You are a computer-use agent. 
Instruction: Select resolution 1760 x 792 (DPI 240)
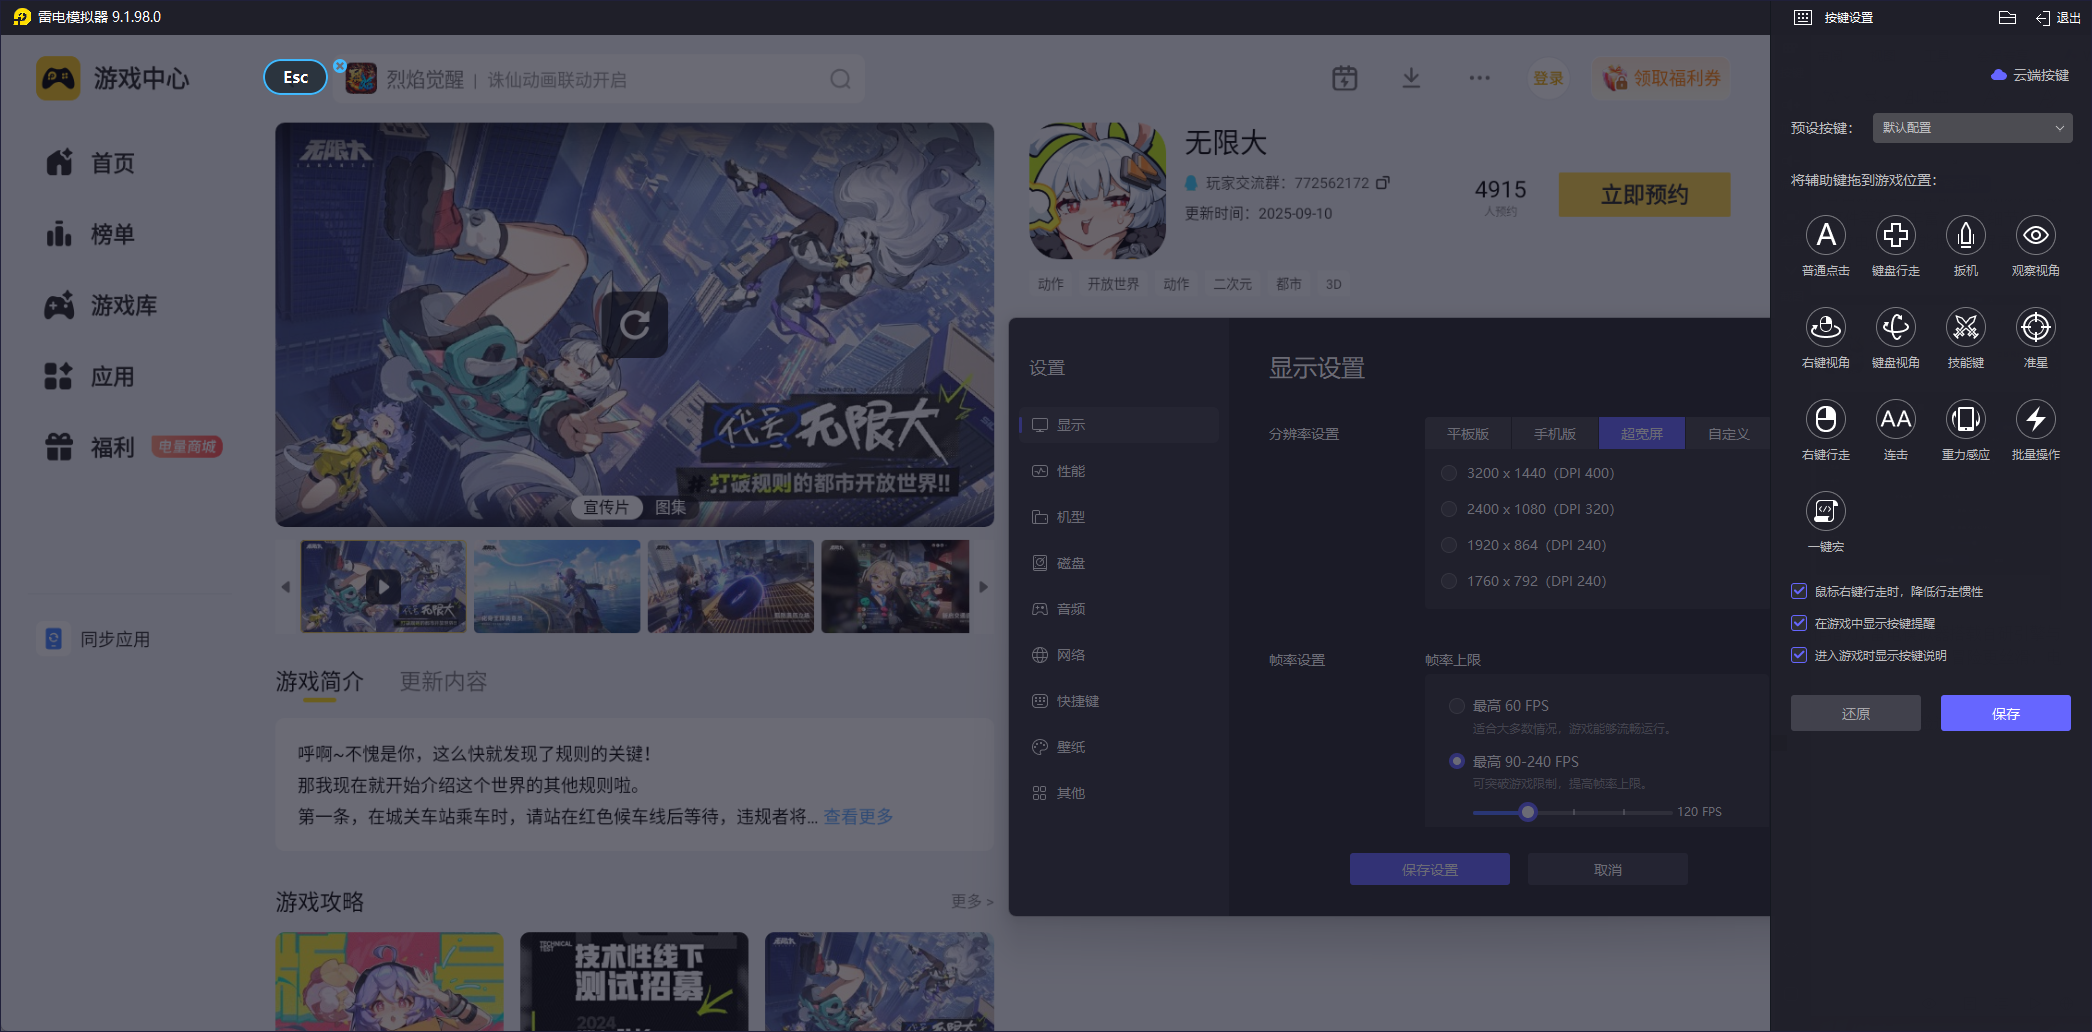pos(1449,581)
